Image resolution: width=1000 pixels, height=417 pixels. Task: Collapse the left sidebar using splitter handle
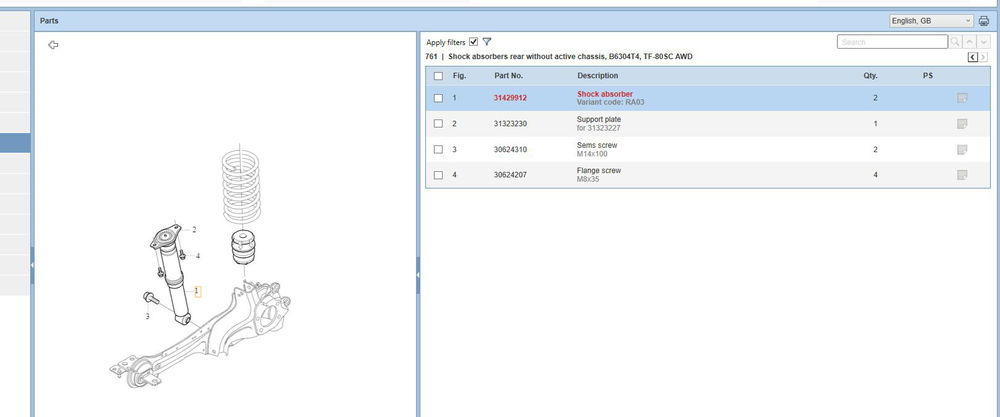[x=31, y=265]
